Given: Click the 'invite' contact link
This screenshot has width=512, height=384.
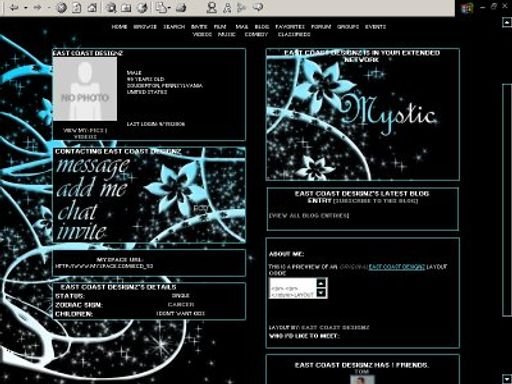Looking at the screenshot, I should click(x=82, y=231).
